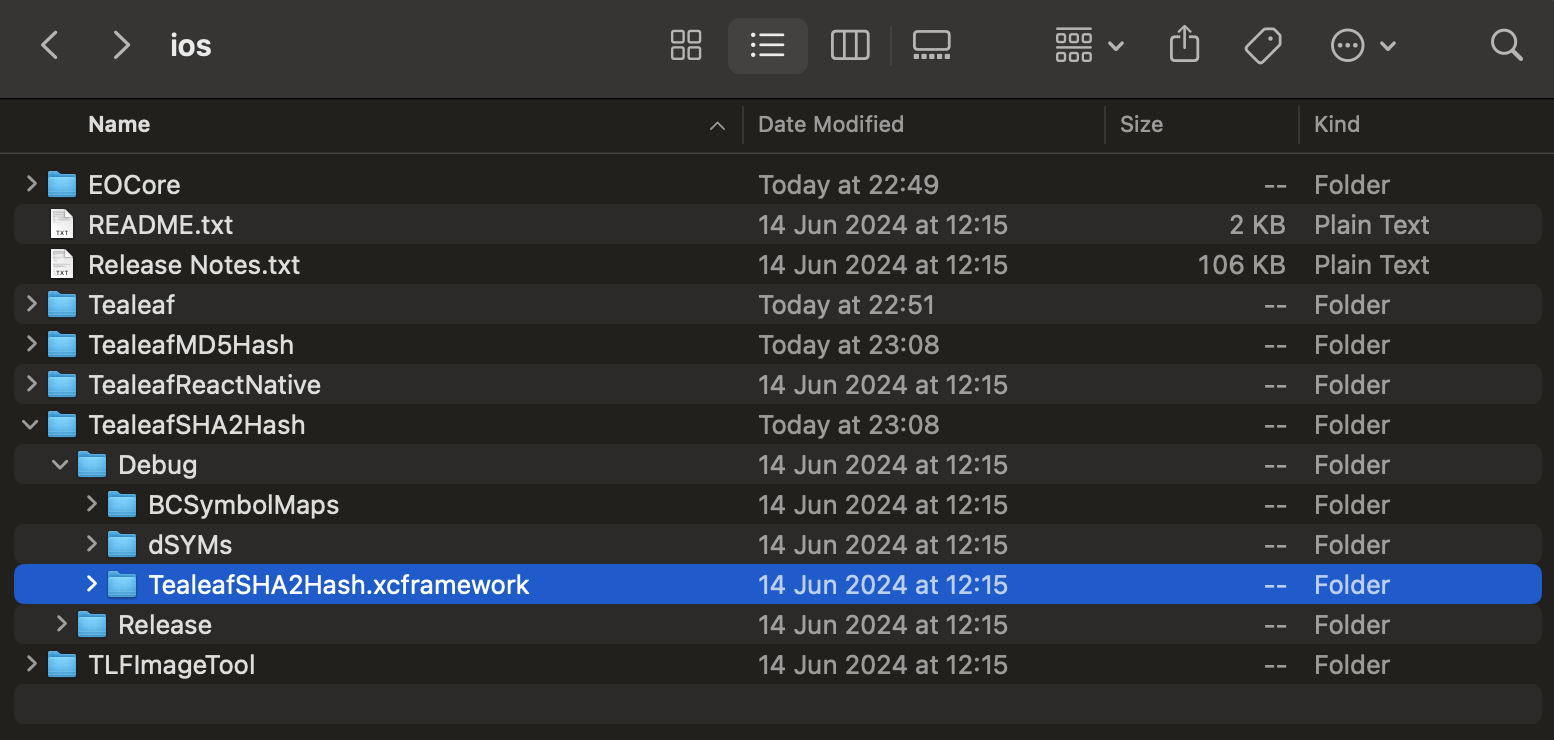1554x740 pixels.
Task: Go forward with the right arrow
Action: [x=121, y=45]
